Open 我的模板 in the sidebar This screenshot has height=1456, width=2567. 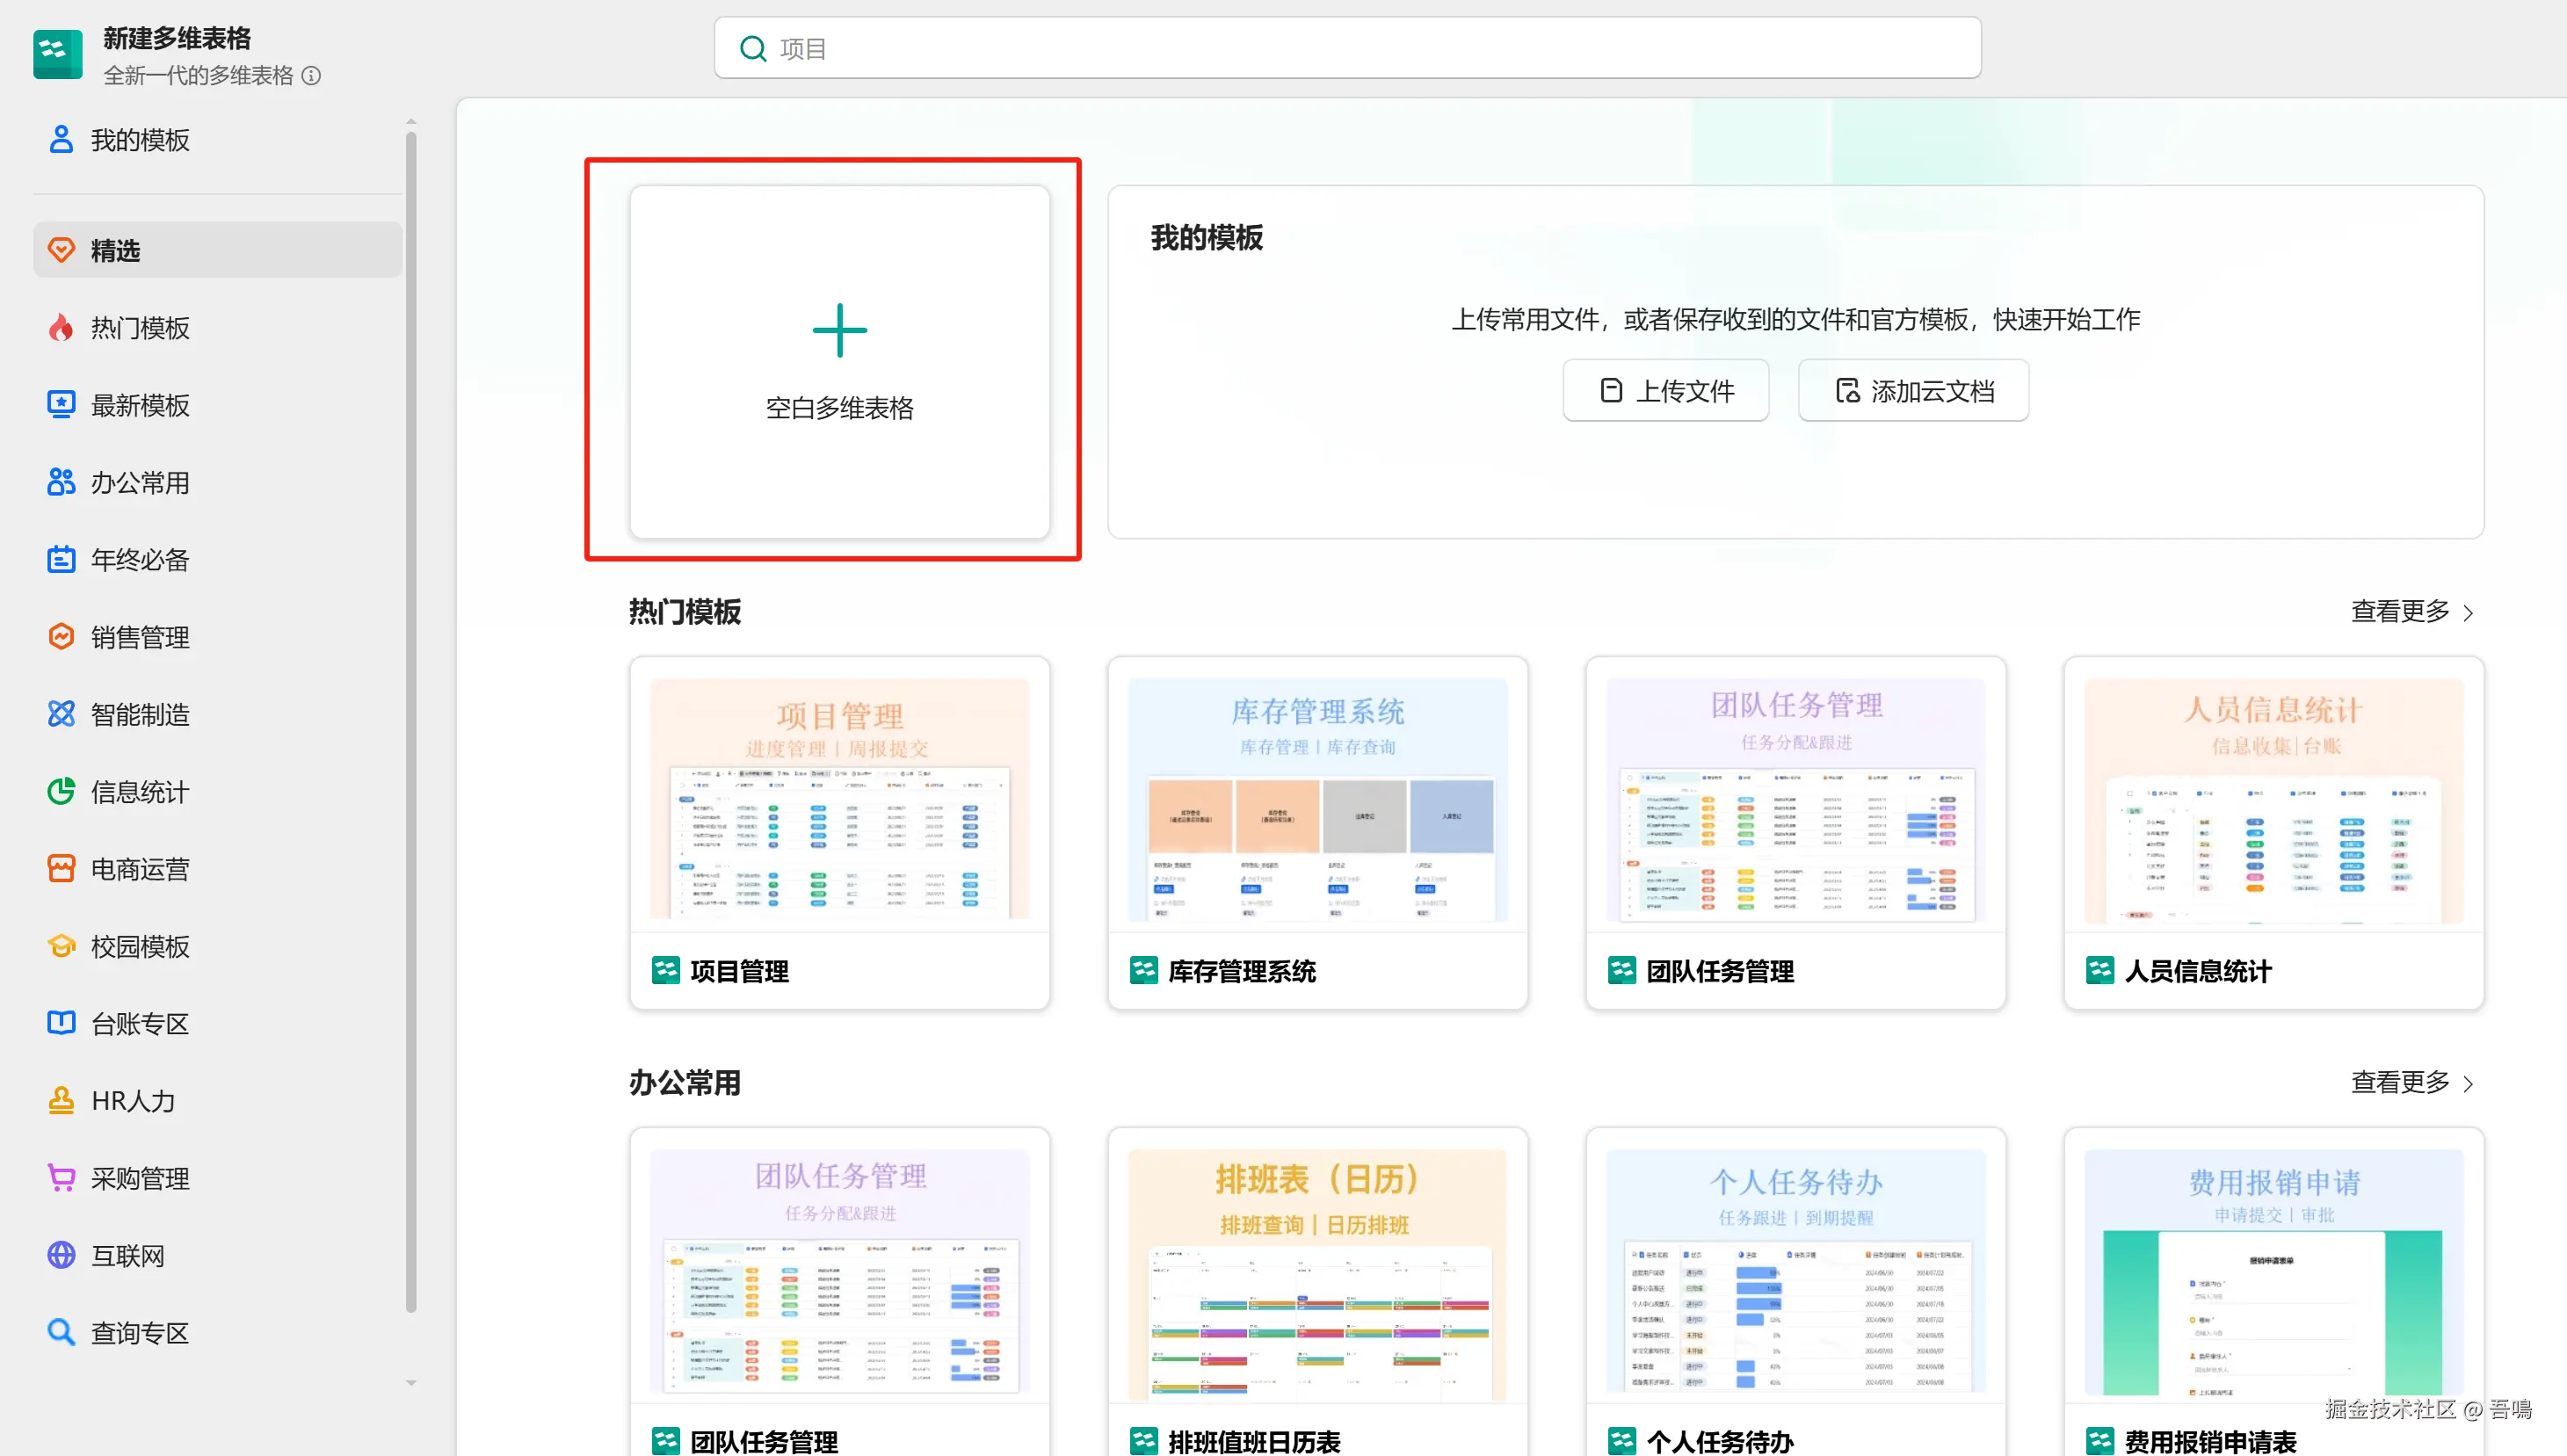(140, 140)
